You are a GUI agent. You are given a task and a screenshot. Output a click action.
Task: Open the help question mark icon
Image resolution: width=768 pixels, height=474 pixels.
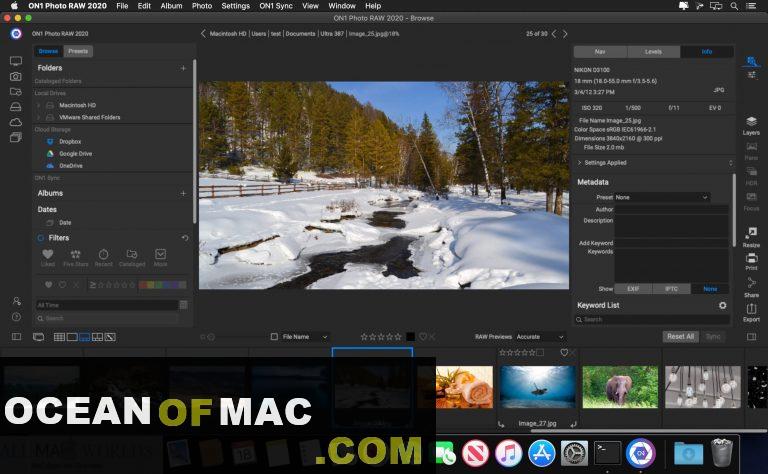click(x=16, y=317)
